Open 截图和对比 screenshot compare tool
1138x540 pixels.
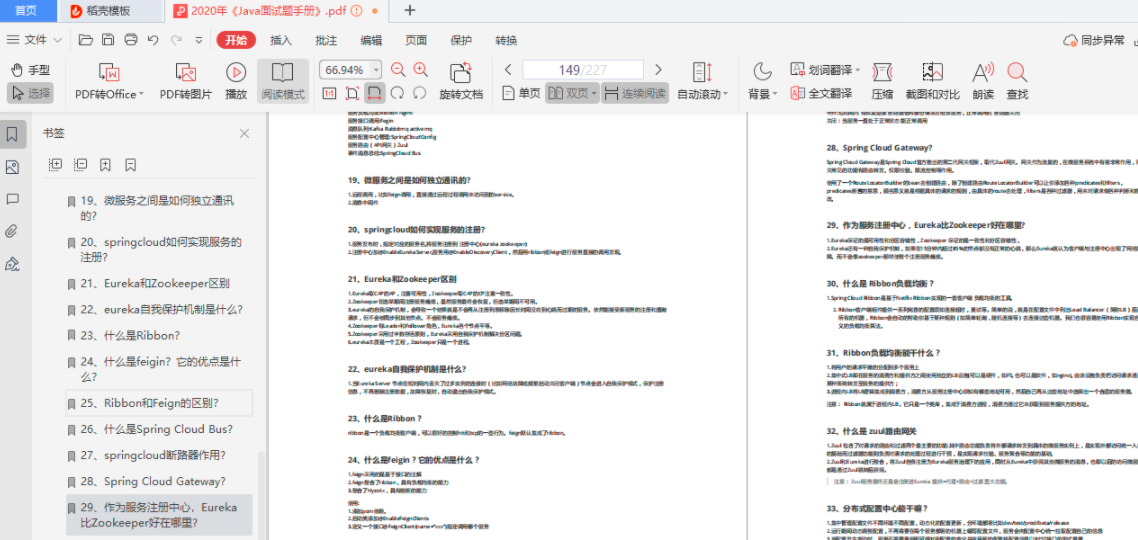pyautogui.click(x=933, y=81)
